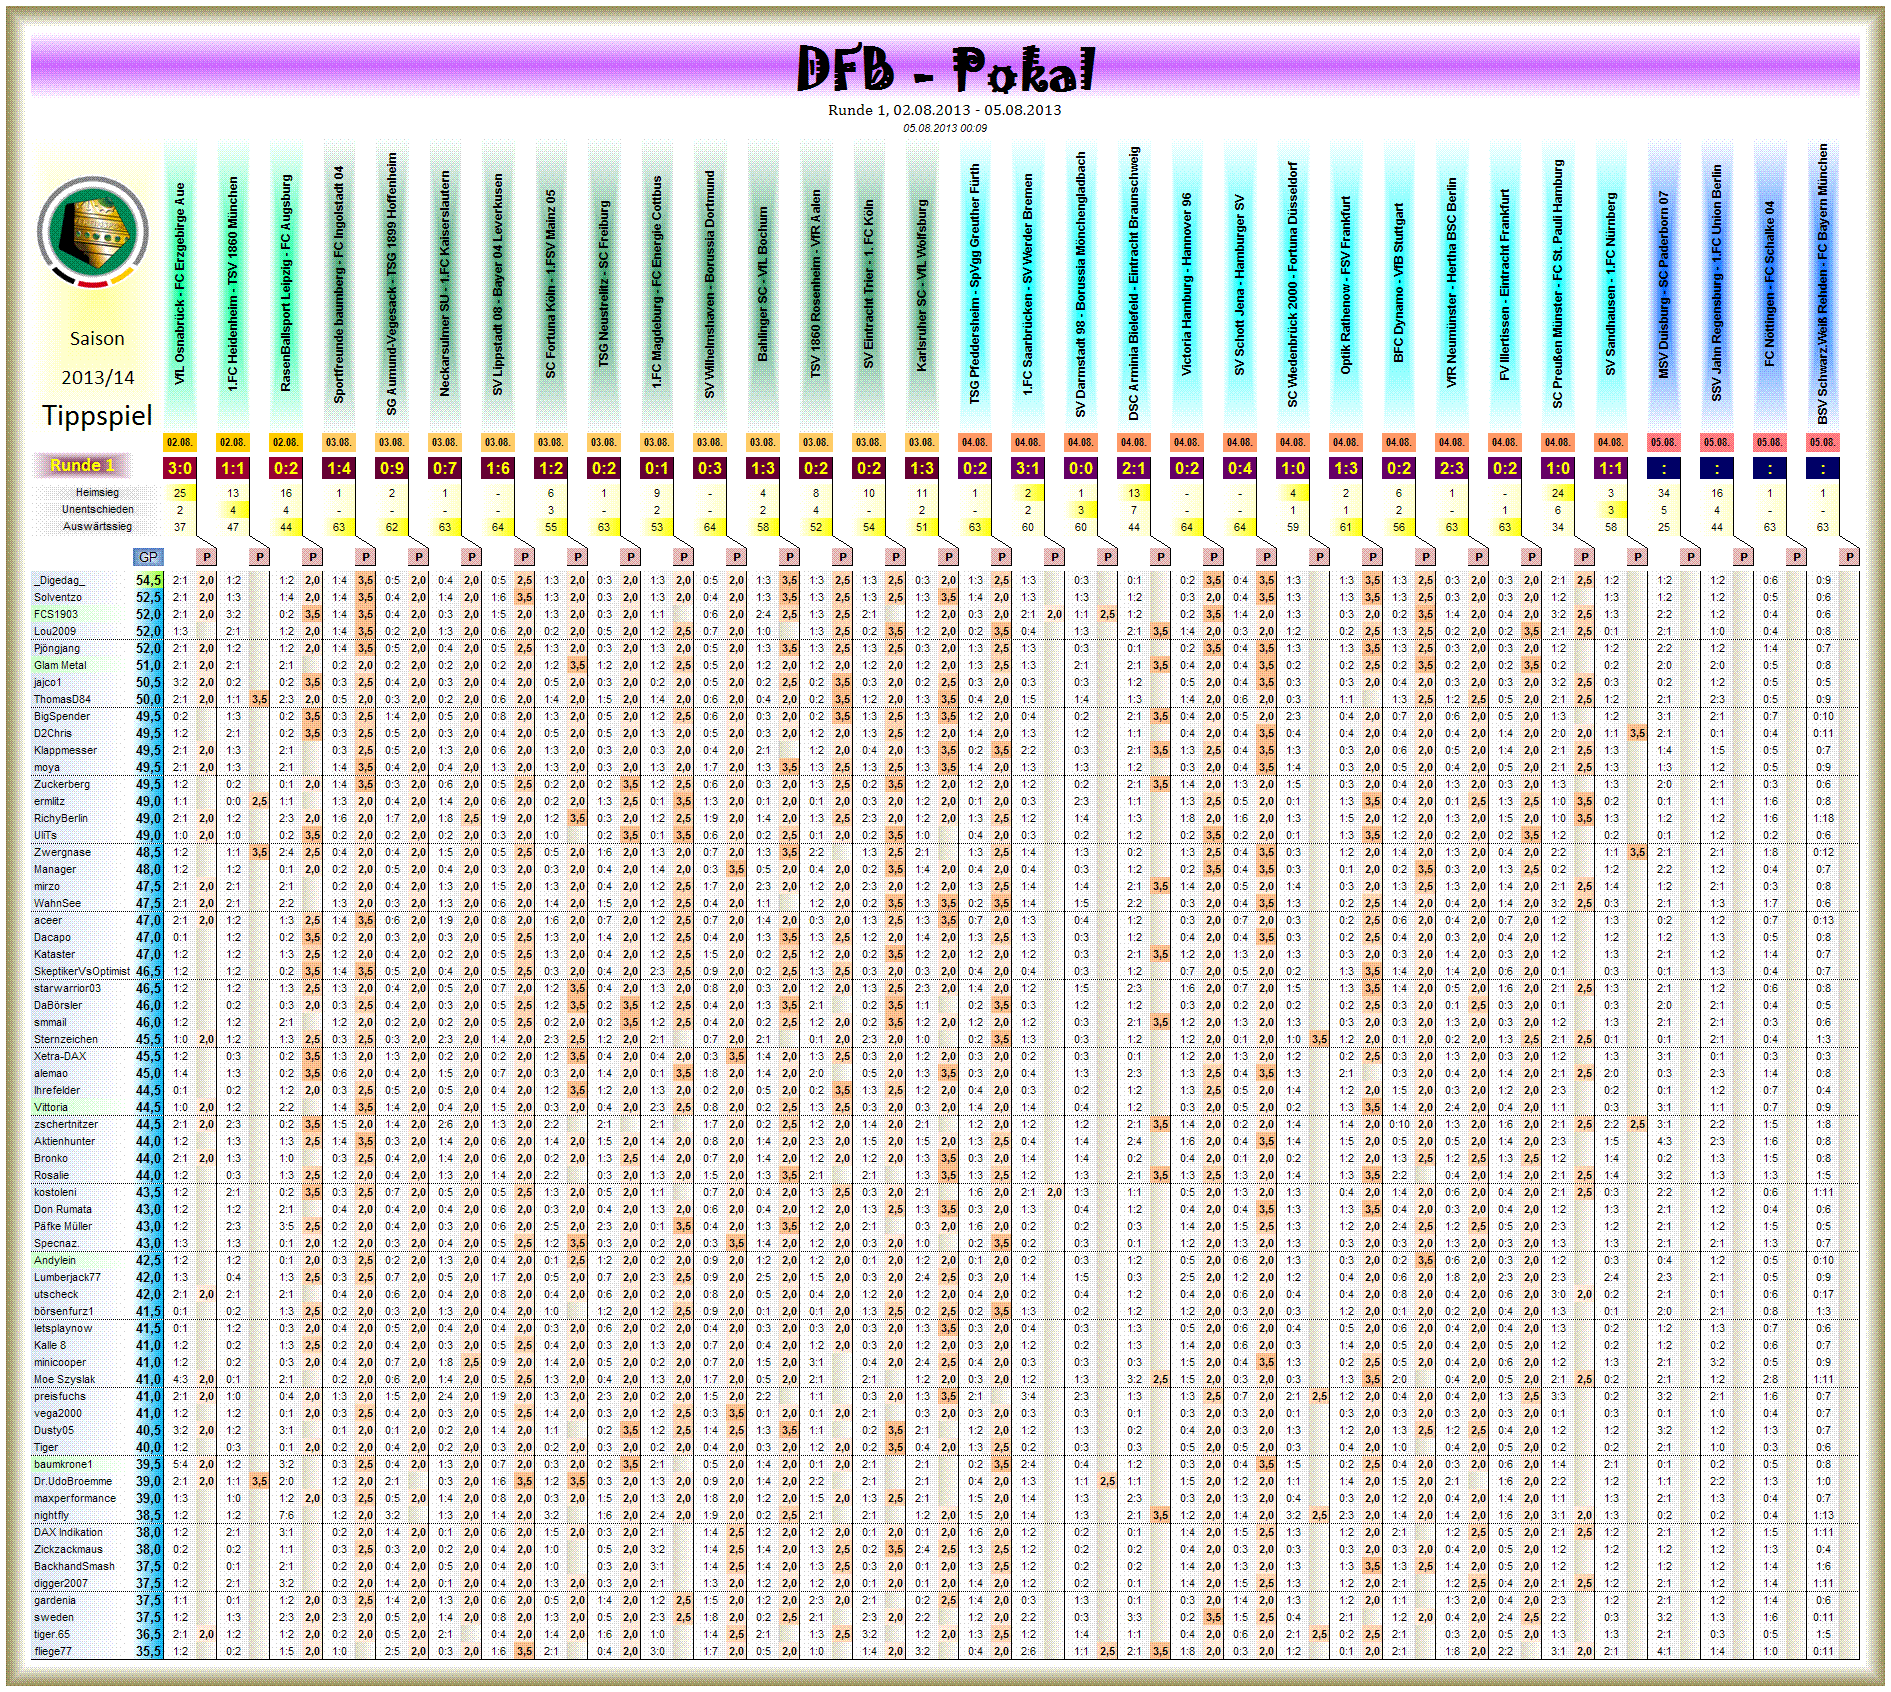Select the Auswärtssieg count '47' for Heidenheim match

coord(233,526)
